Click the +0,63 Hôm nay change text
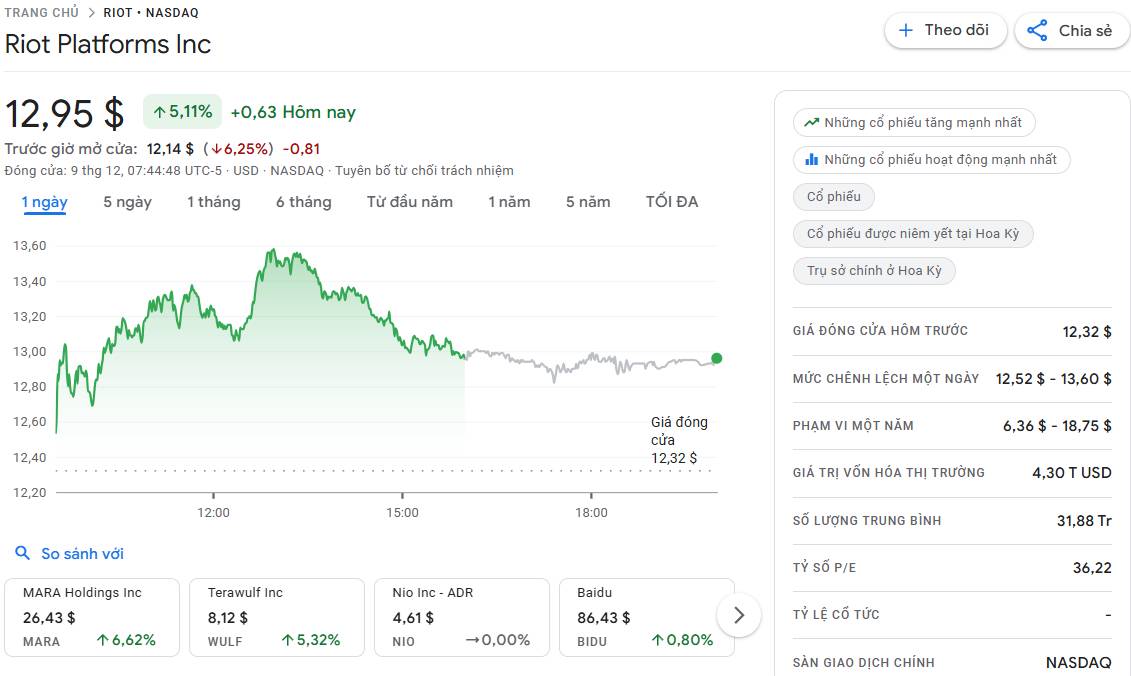 293,113
